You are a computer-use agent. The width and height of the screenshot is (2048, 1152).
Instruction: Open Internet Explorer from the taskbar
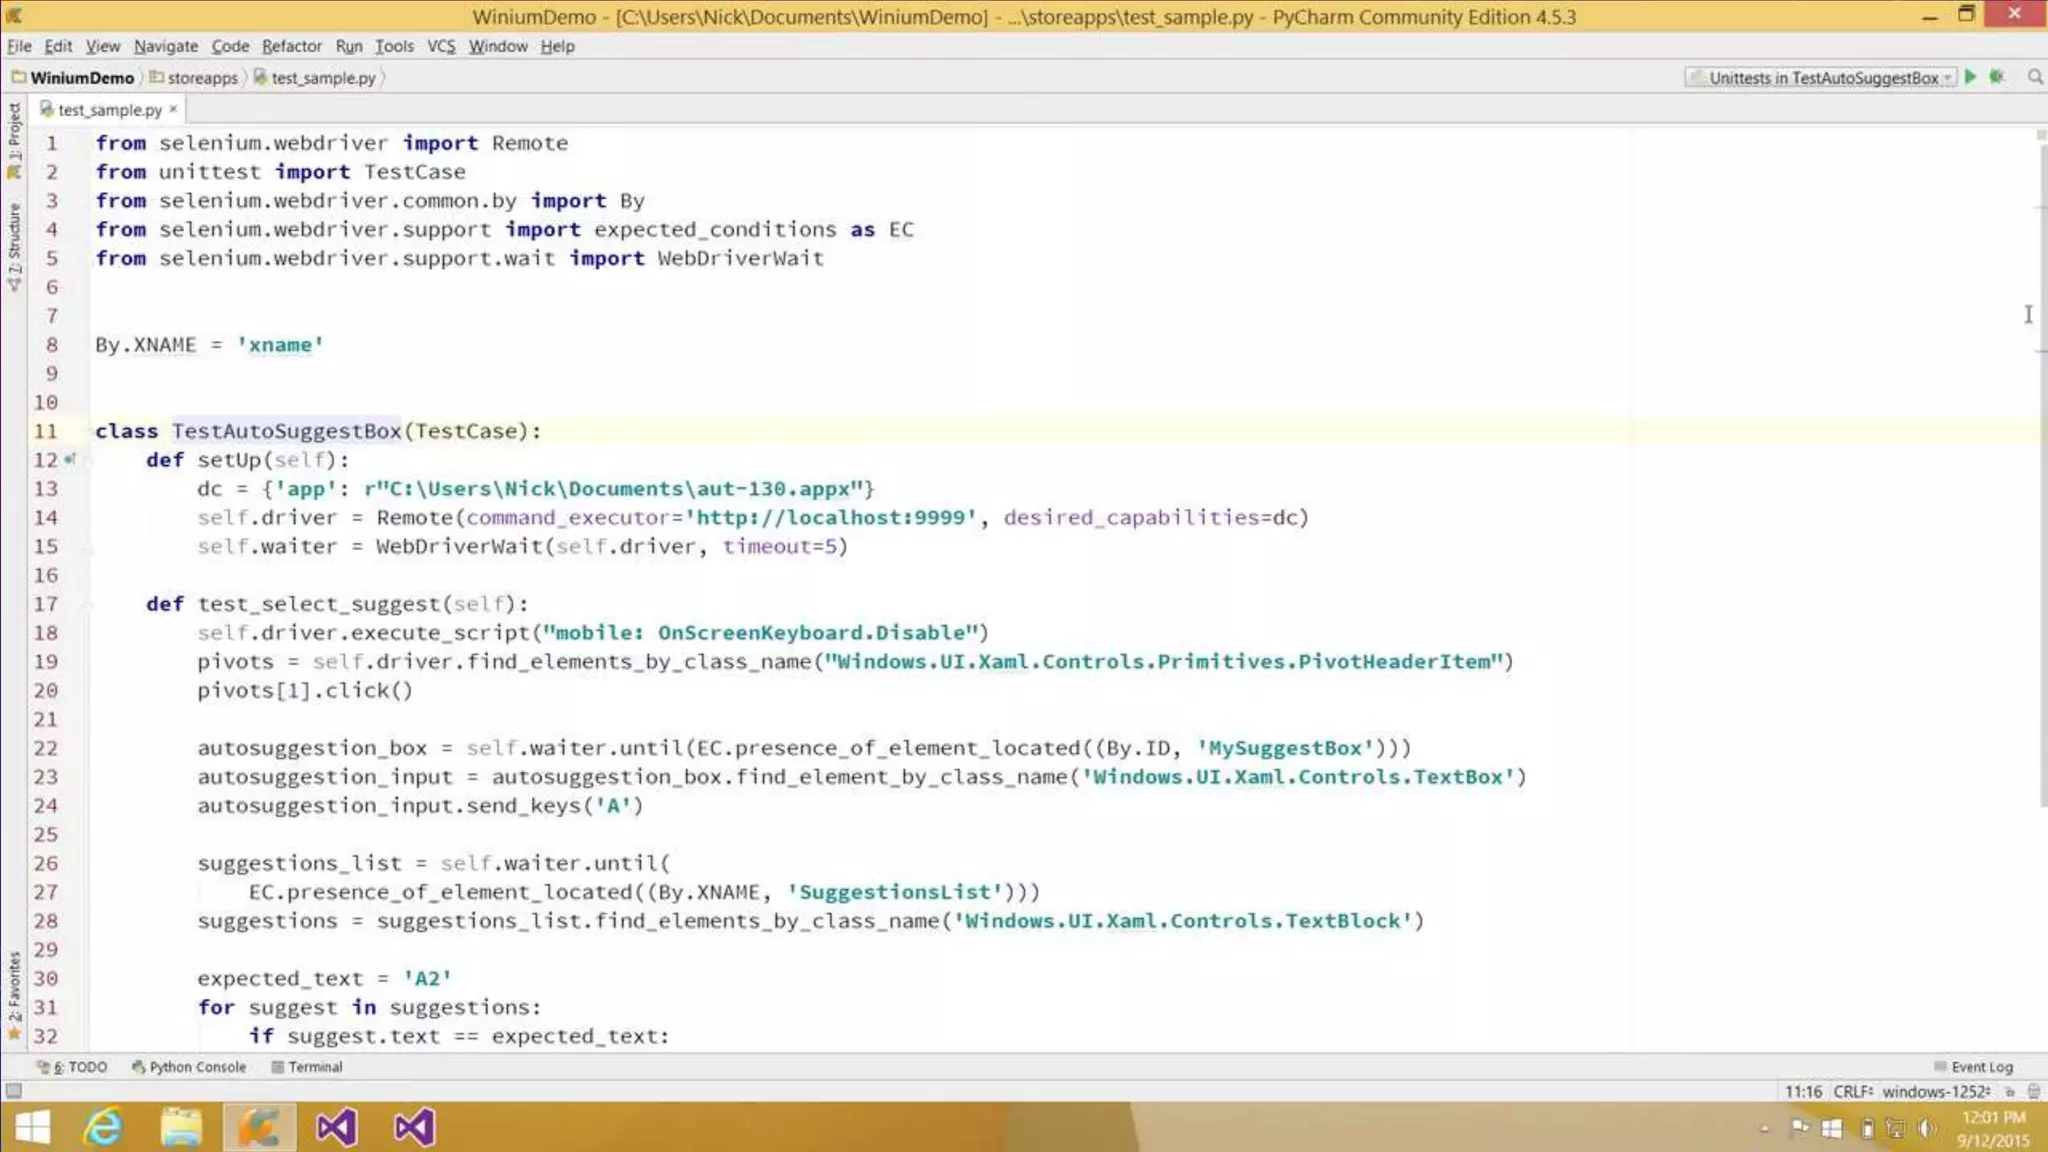(103, 1127)
